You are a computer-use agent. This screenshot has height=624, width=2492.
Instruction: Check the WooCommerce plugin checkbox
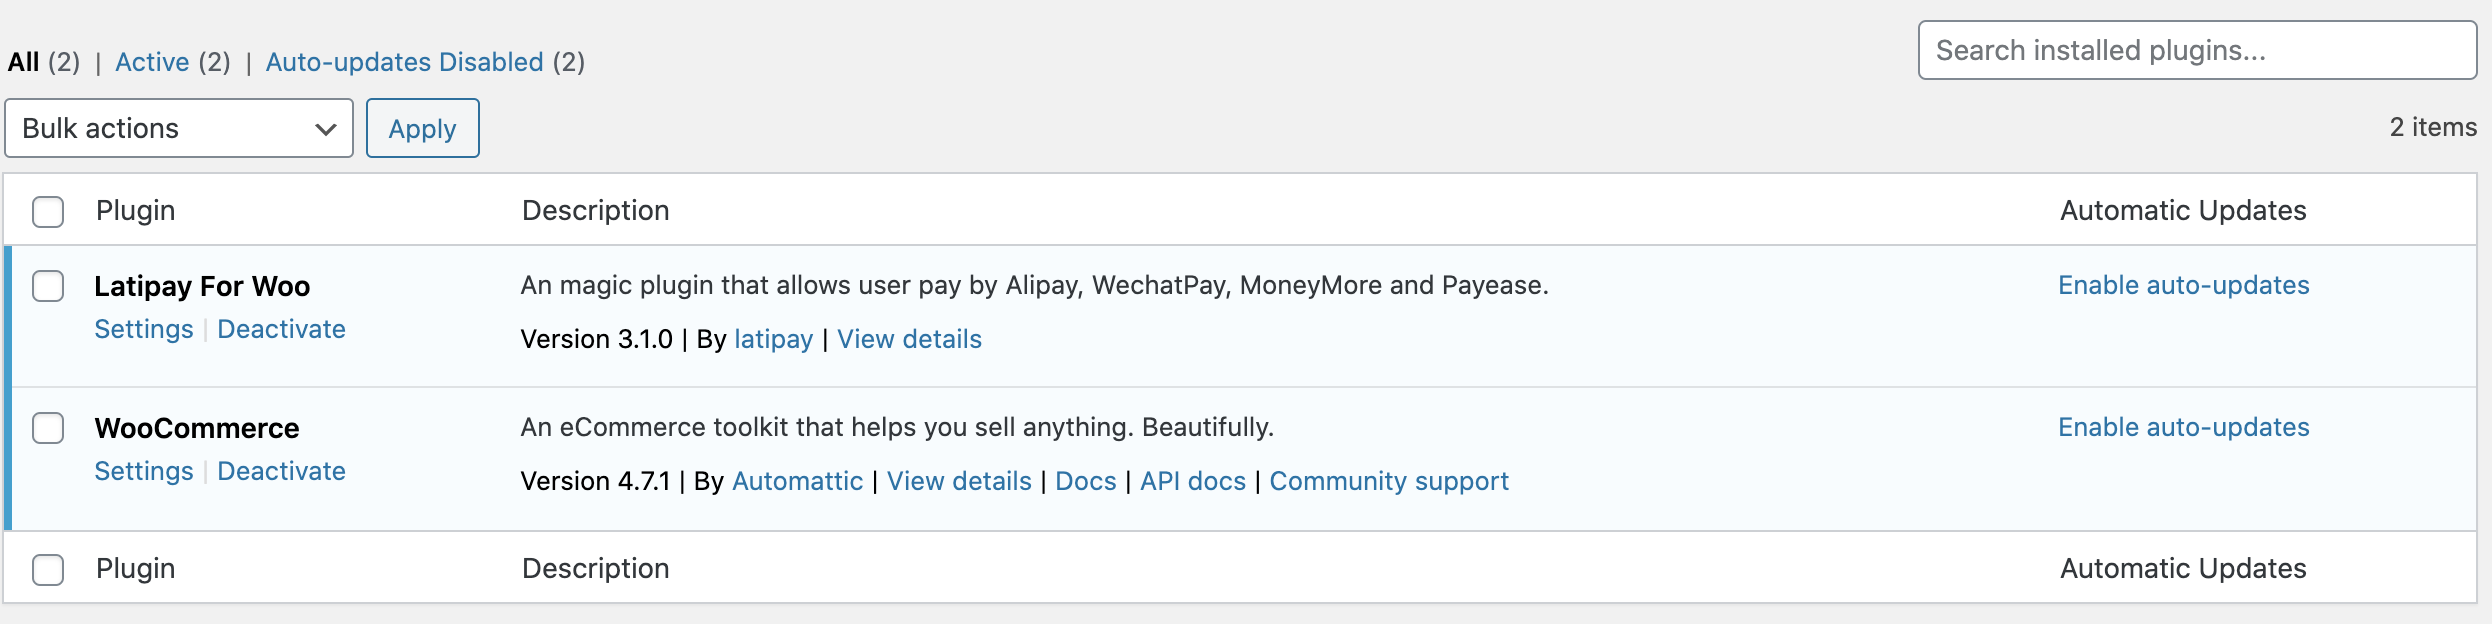click(48, 428)
